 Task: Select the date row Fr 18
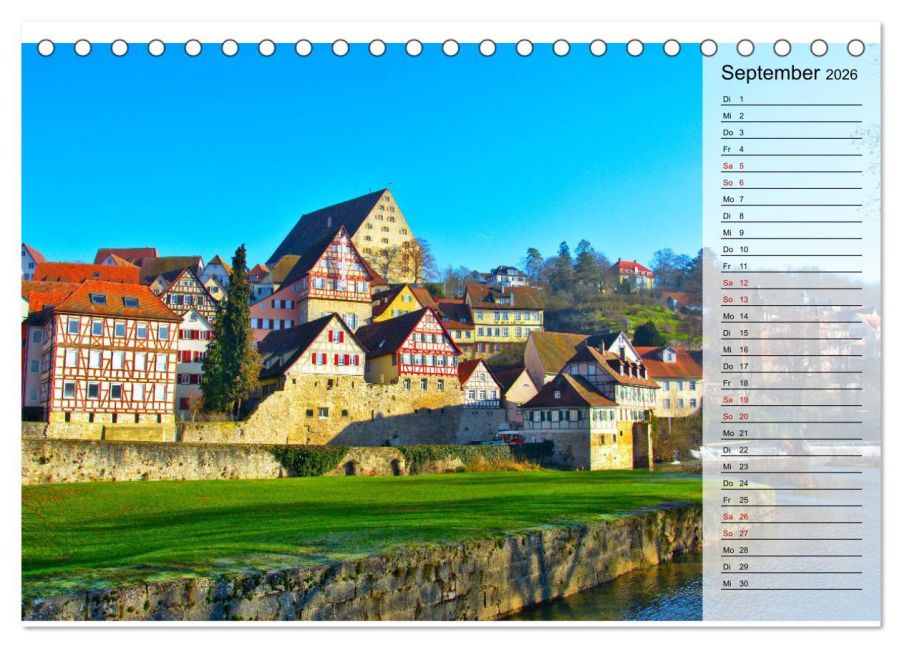click(x=792, y=383)
